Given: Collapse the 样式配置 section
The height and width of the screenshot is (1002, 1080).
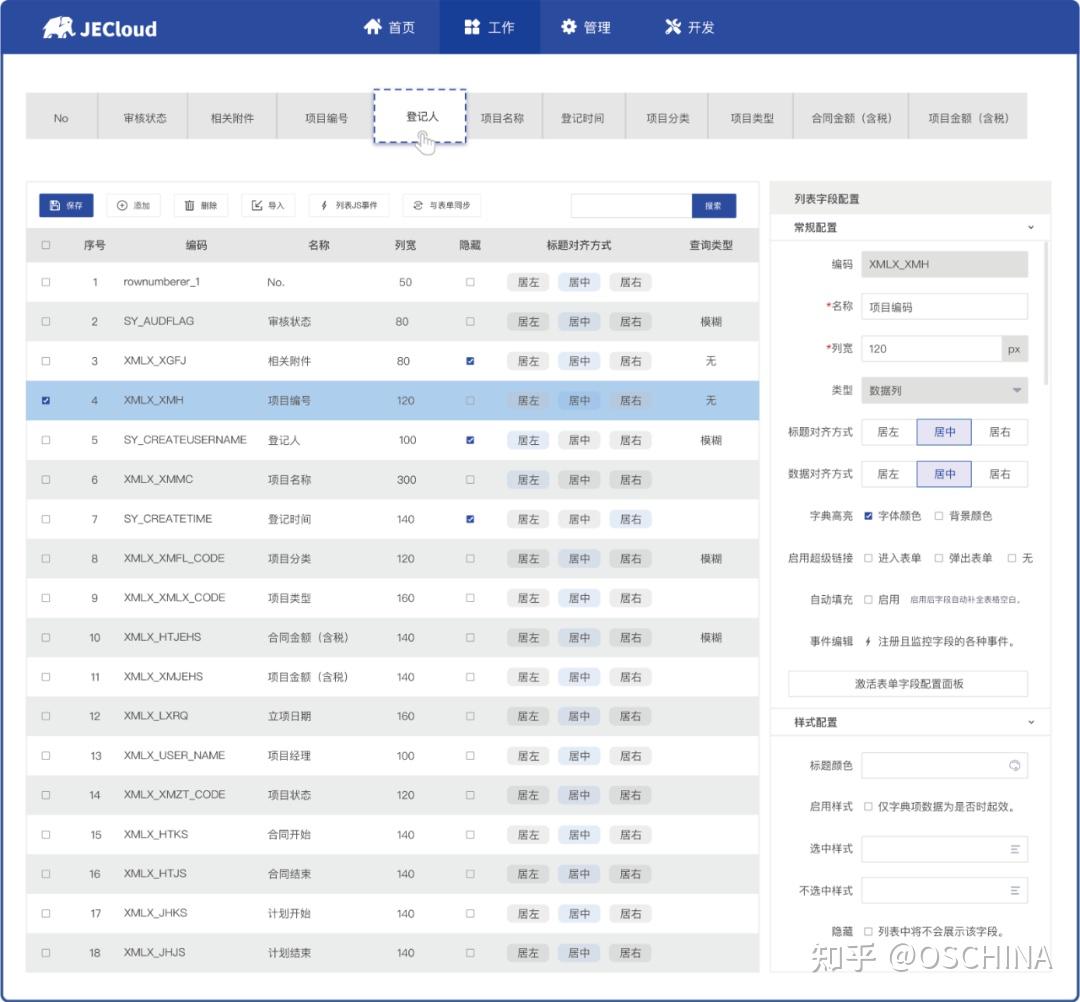Looking at the screenshot, I should [1032, 722].
